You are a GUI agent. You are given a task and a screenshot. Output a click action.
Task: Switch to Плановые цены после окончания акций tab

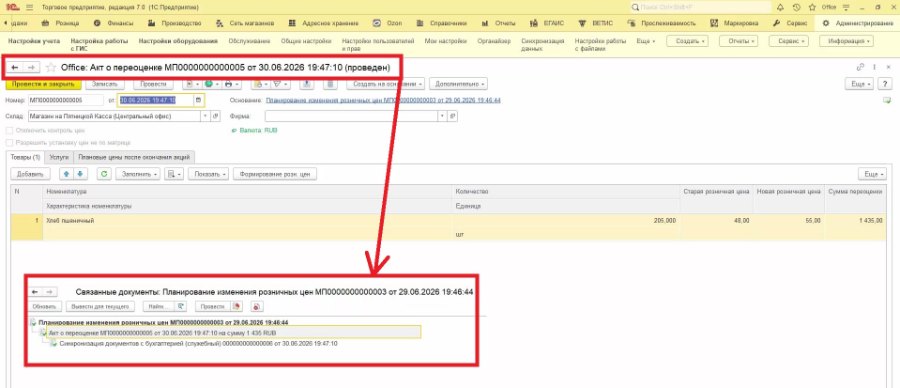click(135, 156)
